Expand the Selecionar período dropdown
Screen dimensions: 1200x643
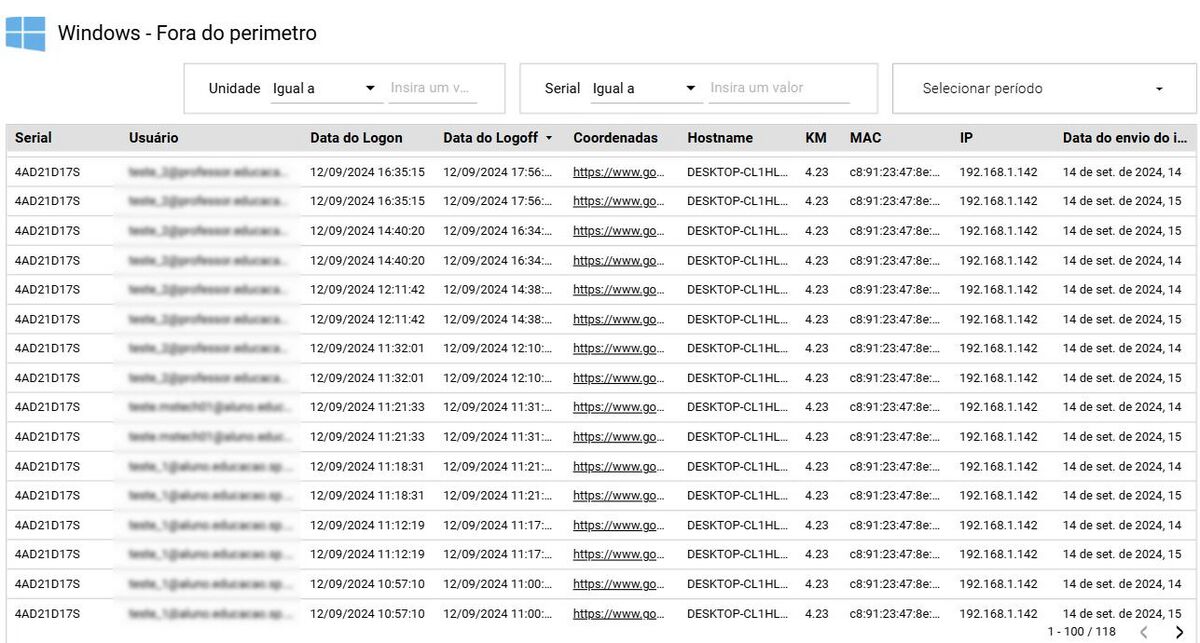click(1043, 88)
